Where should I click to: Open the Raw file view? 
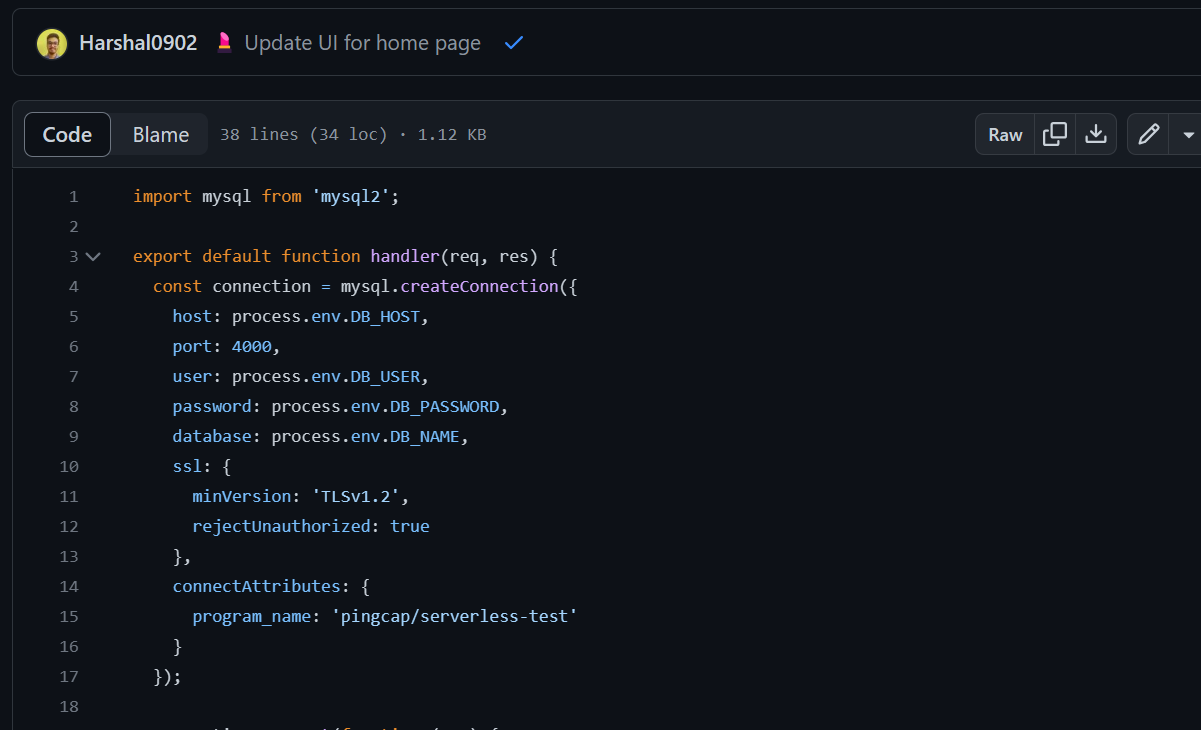[x=1005, y=134]
